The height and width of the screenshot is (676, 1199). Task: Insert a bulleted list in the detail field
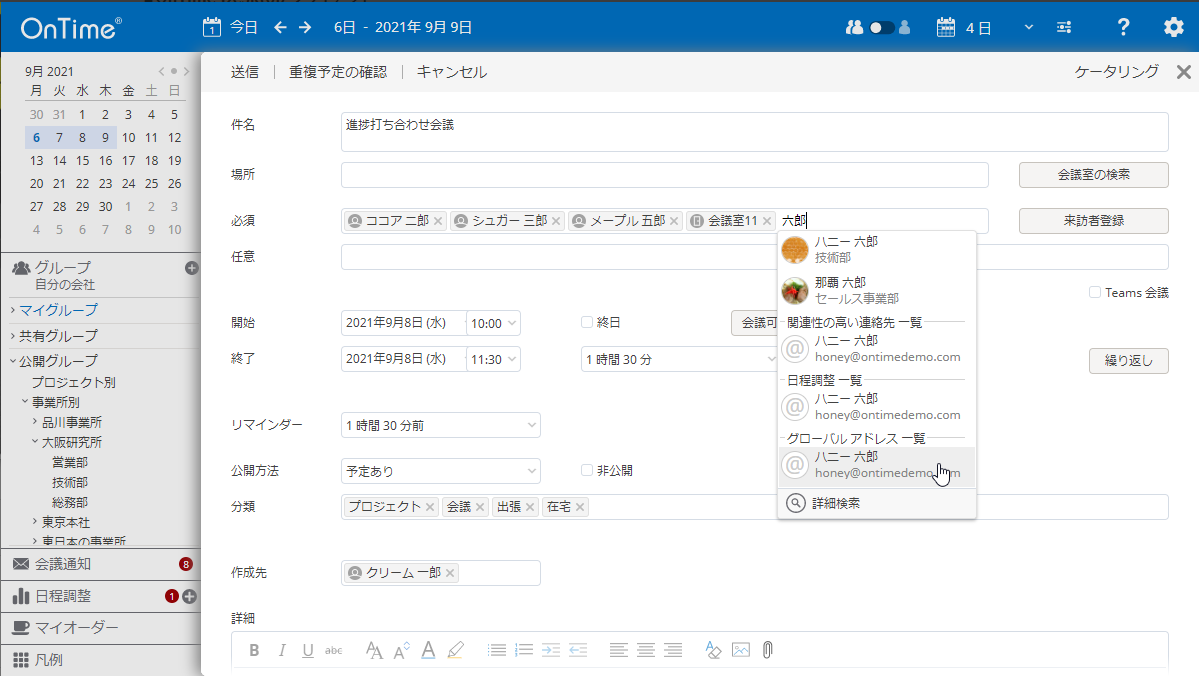pyautogui.click(x=496, y=650)
